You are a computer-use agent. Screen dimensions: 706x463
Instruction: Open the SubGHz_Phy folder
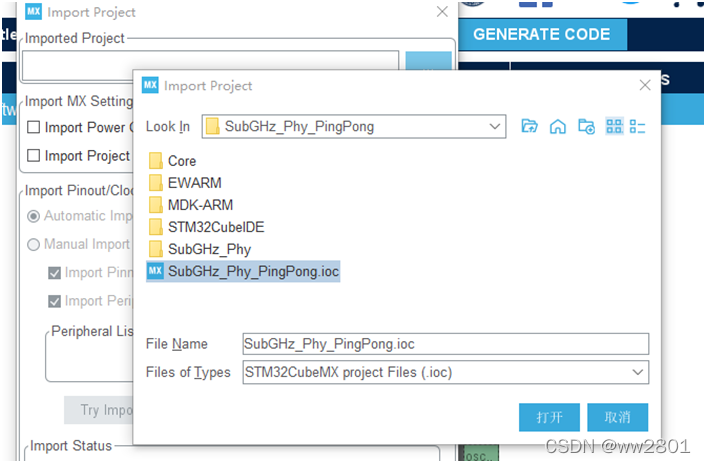pyautogui.click(x=199, y=249)
